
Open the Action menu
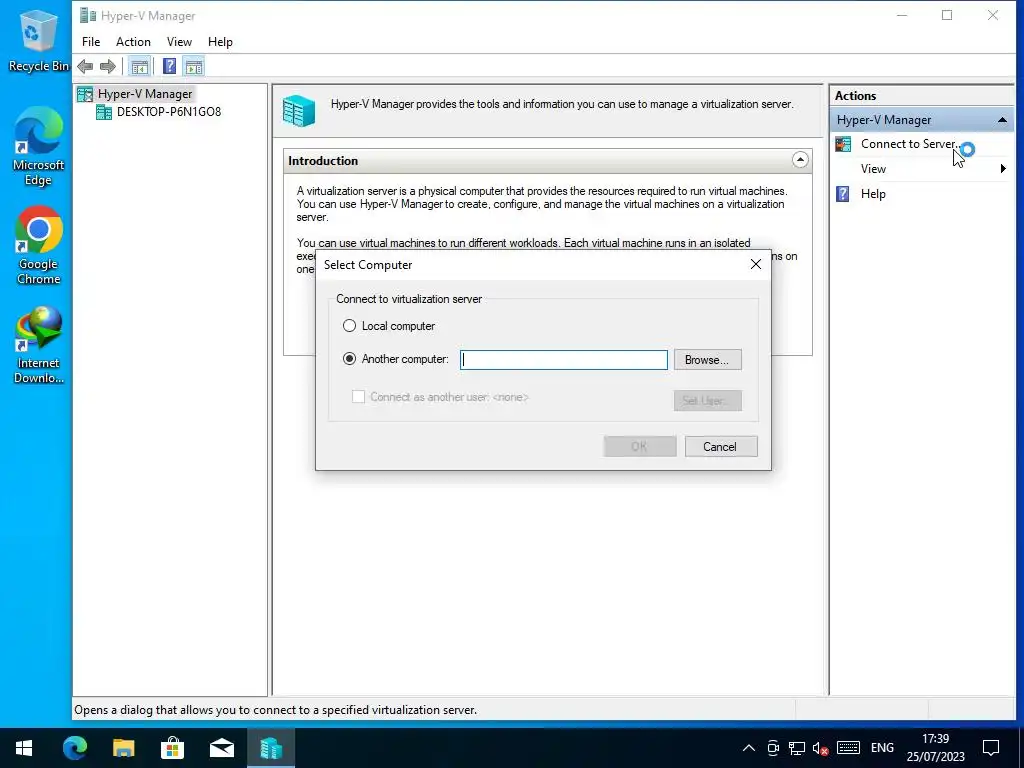pyautogui.click(x=133, y=42)
